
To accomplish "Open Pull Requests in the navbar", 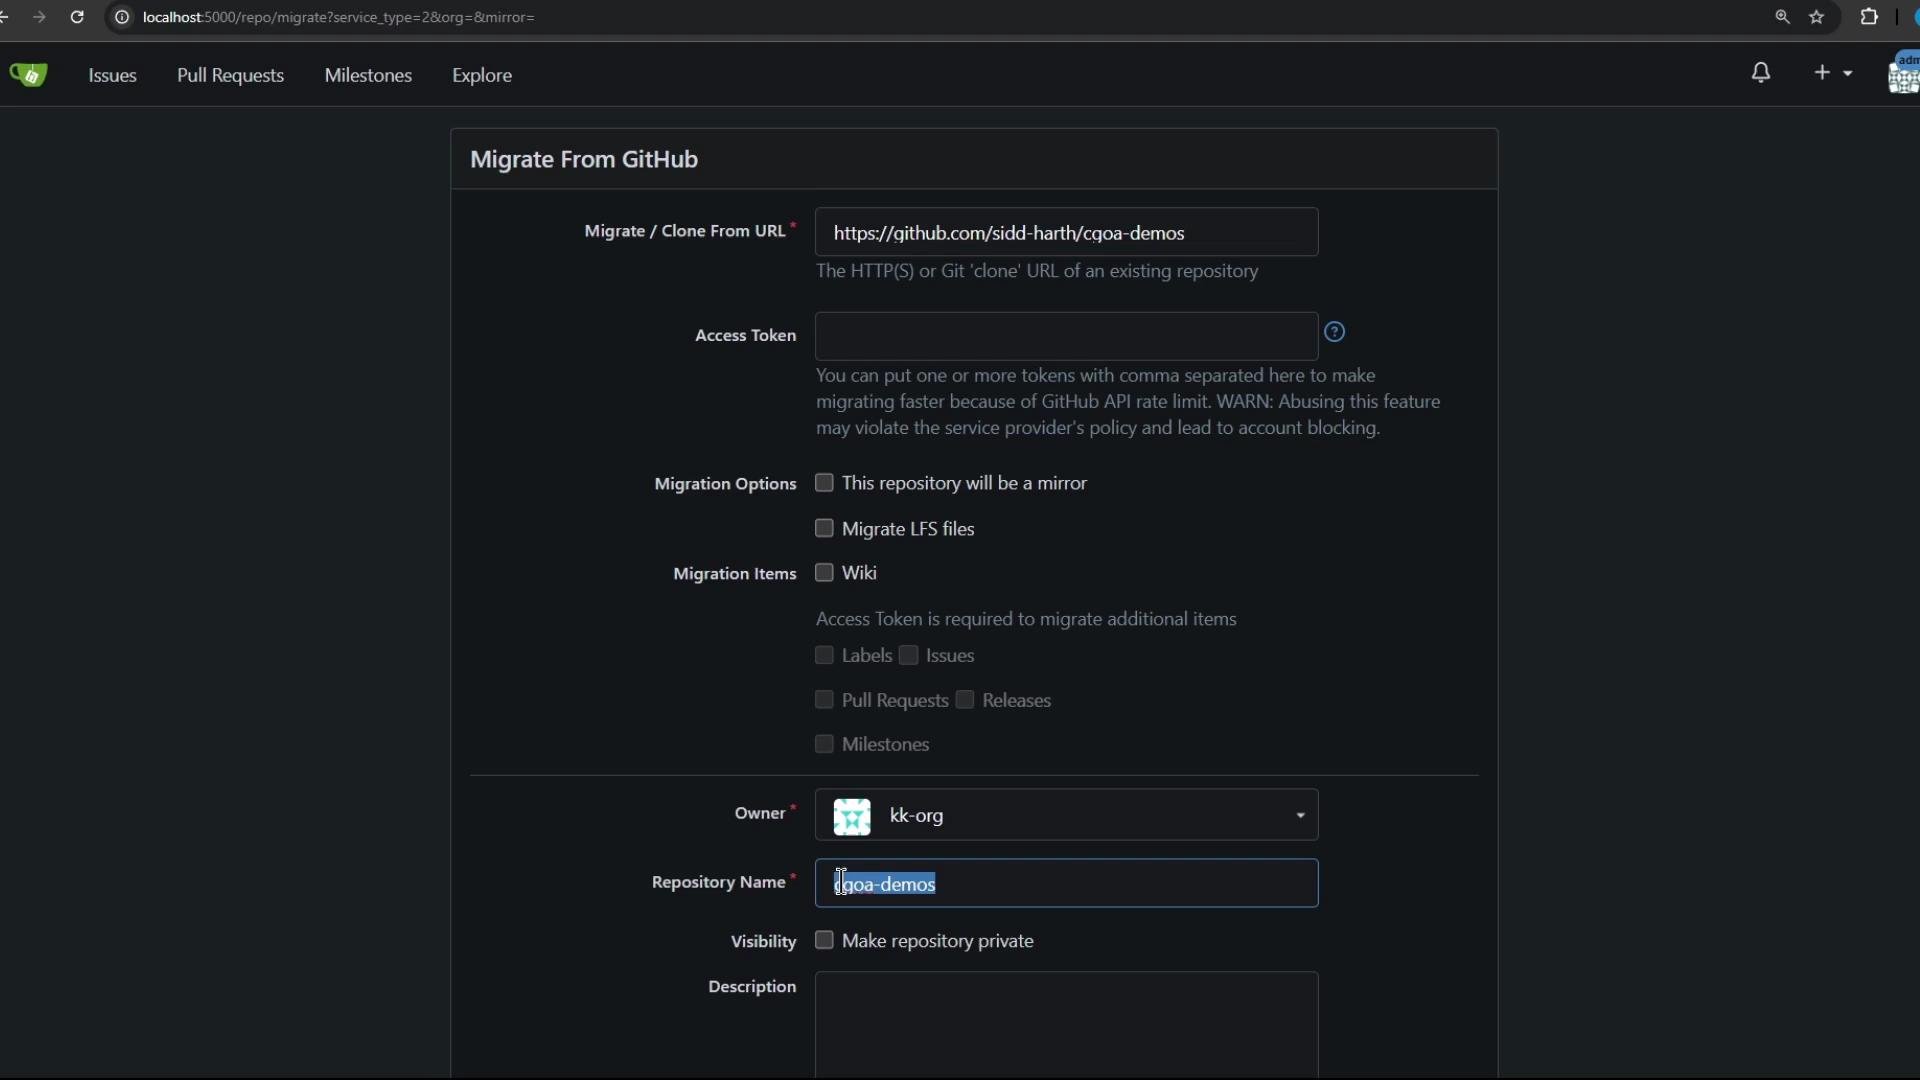I will click(230, 76).
